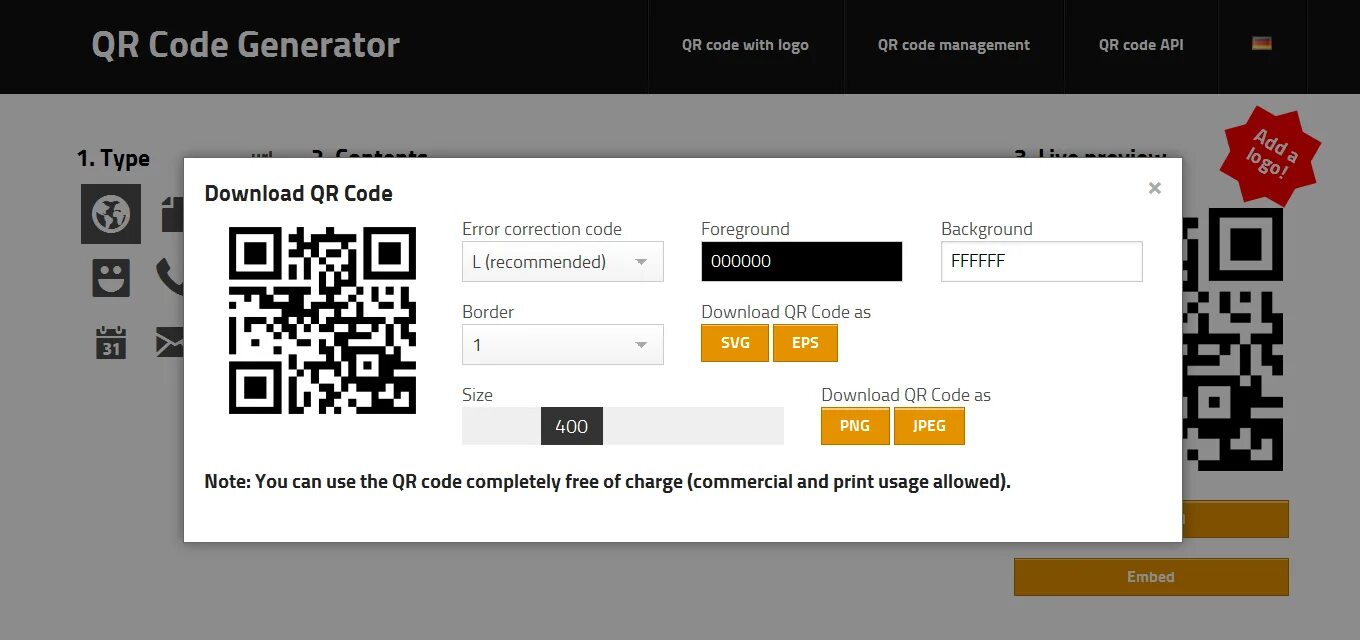Viewport: 1360px width, 640px height.
Task: Select the smiley face type icon
Action: (x=110, y=277)
